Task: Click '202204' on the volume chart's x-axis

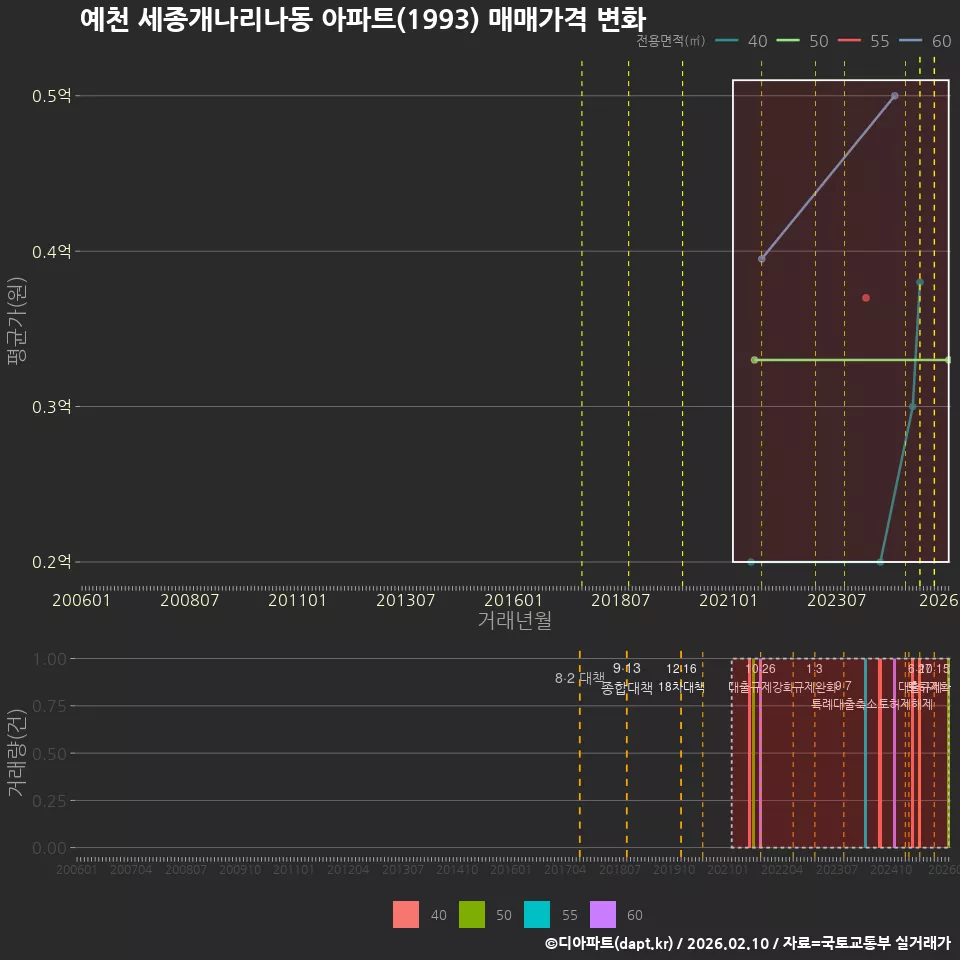Action: point(782,869)
